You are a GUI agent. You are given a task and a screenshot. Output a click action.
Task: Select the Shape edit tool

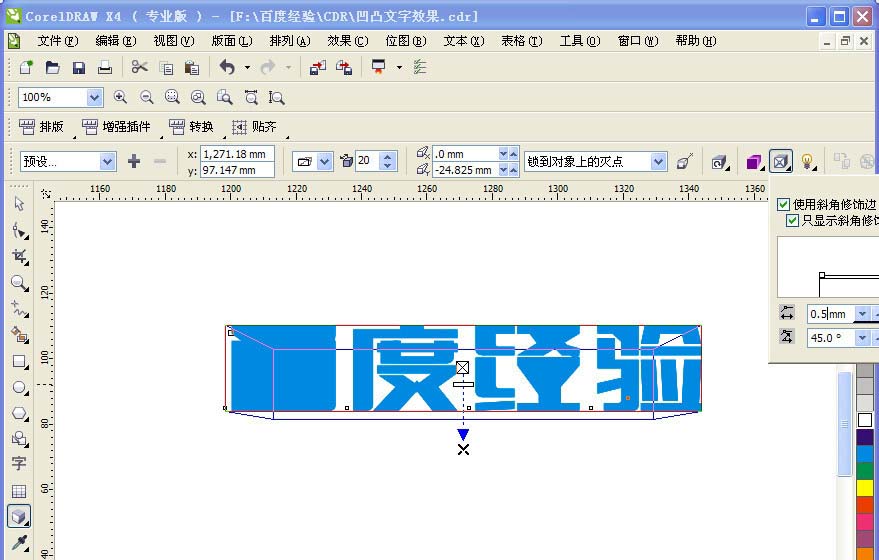(19, 230)
